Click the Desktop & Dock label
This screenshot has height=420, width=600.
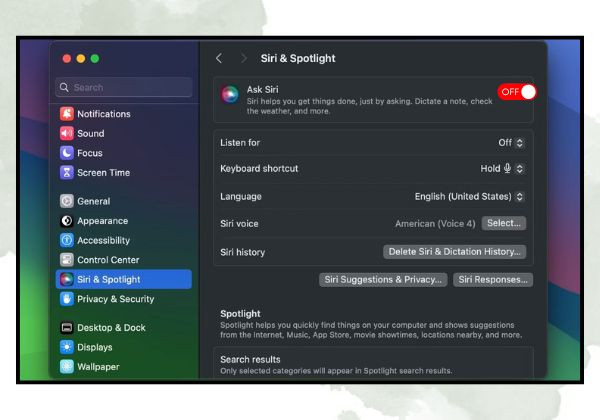[111, 328]
